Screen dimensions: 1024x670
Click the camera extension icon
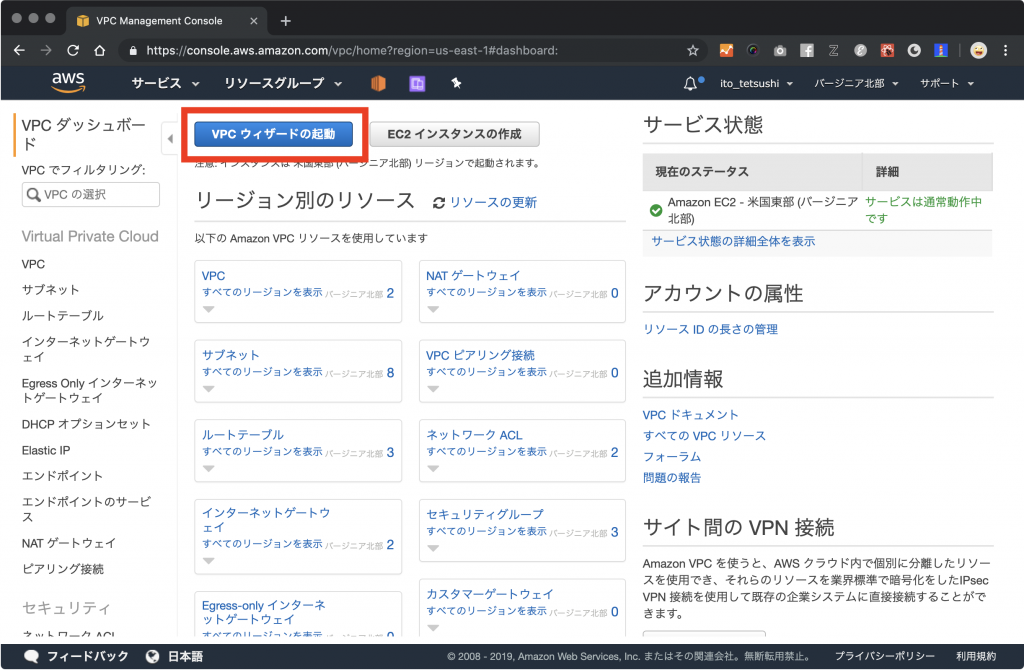click(x=779, y=50)
